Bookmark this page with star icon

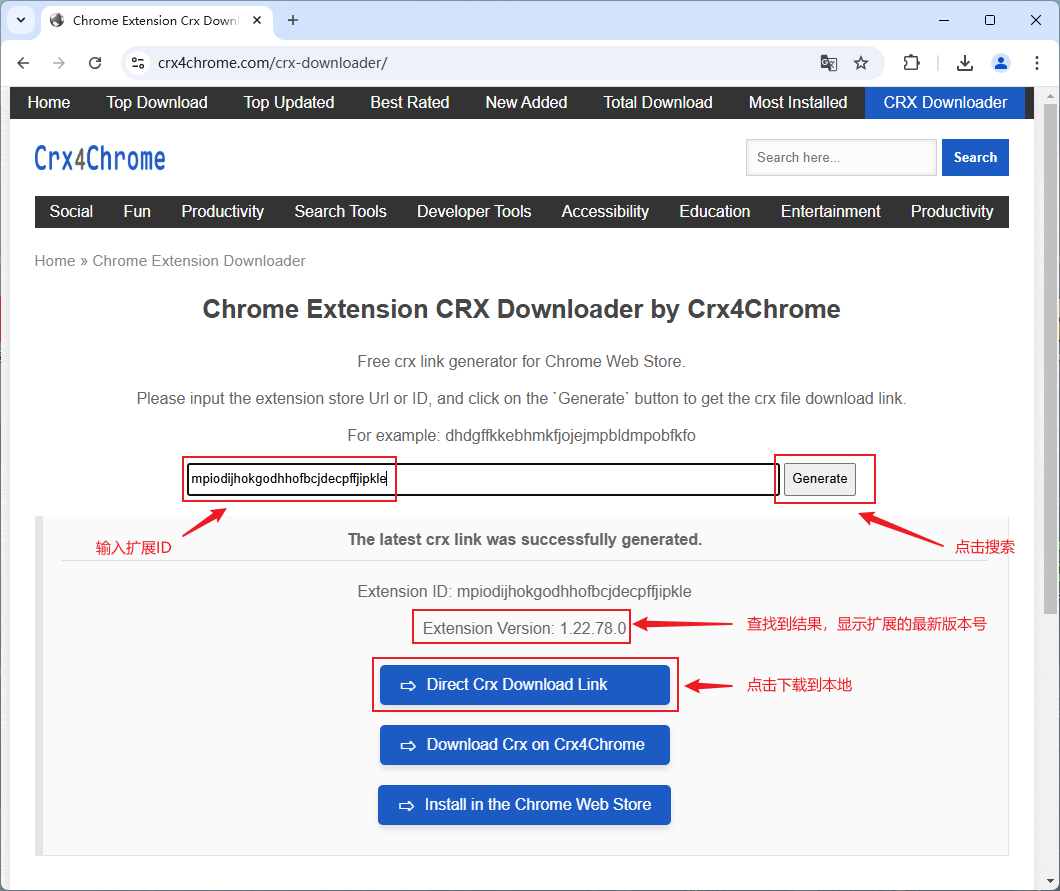(x=861, y=63)
